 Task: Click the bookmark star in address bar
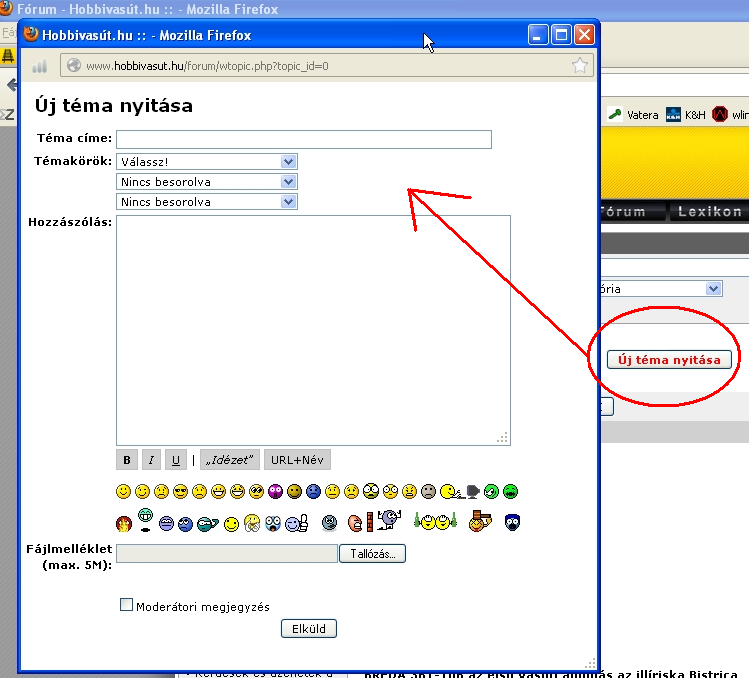[579, 66]
